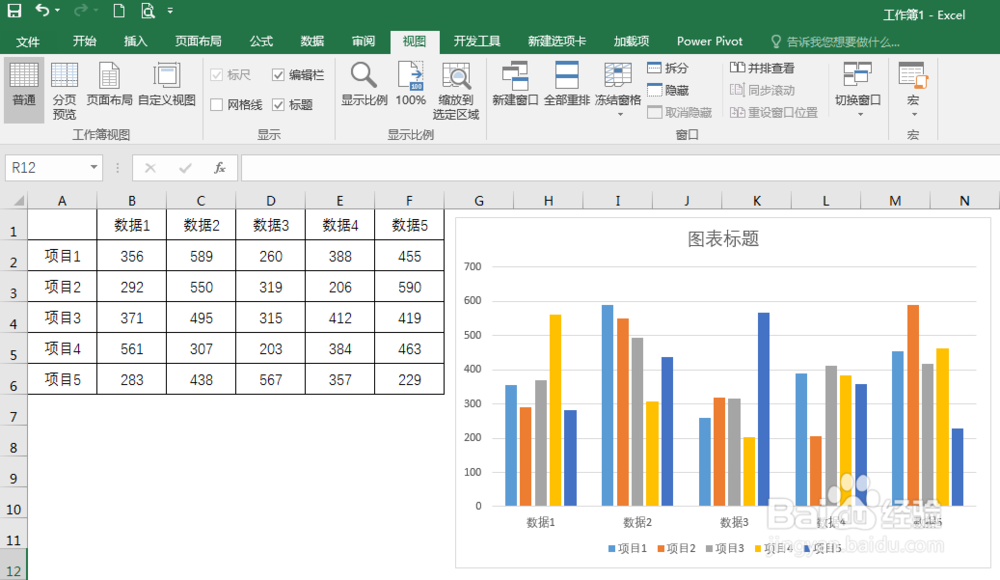
Task: Expand the Name Box dropdown arrow
Action: [x=94, y=168]
